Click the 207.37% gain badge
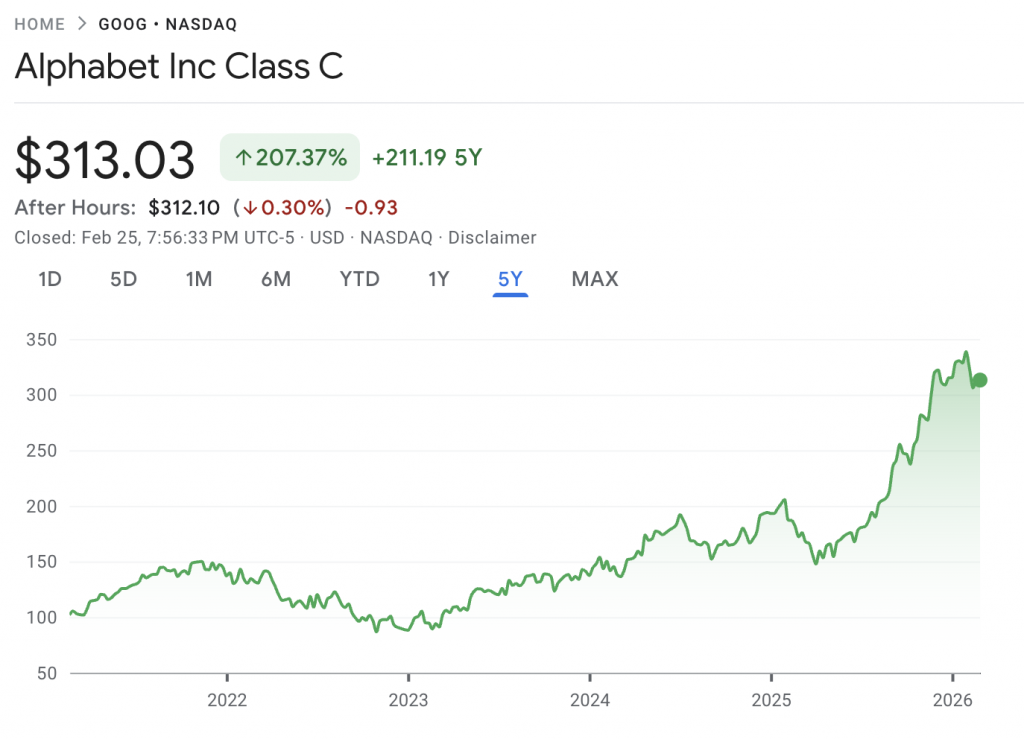 click(x=290, y=157)
